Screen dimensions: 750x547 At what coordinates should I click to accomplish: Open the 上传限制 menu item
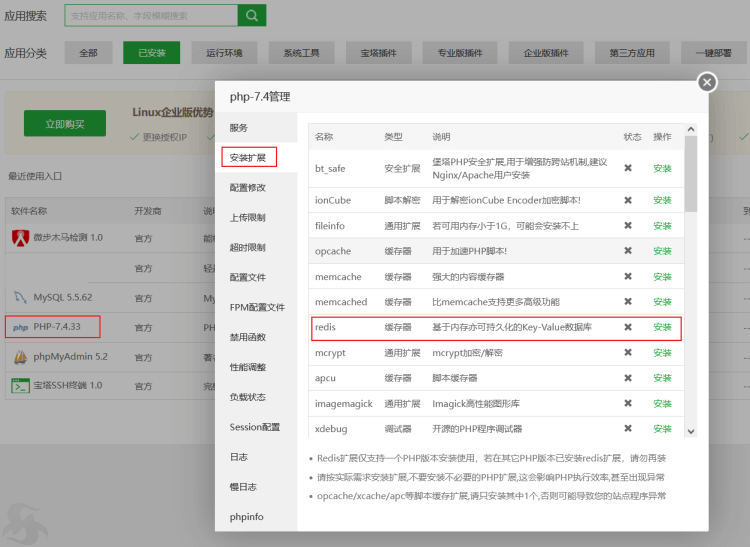(x=256, y=218)
